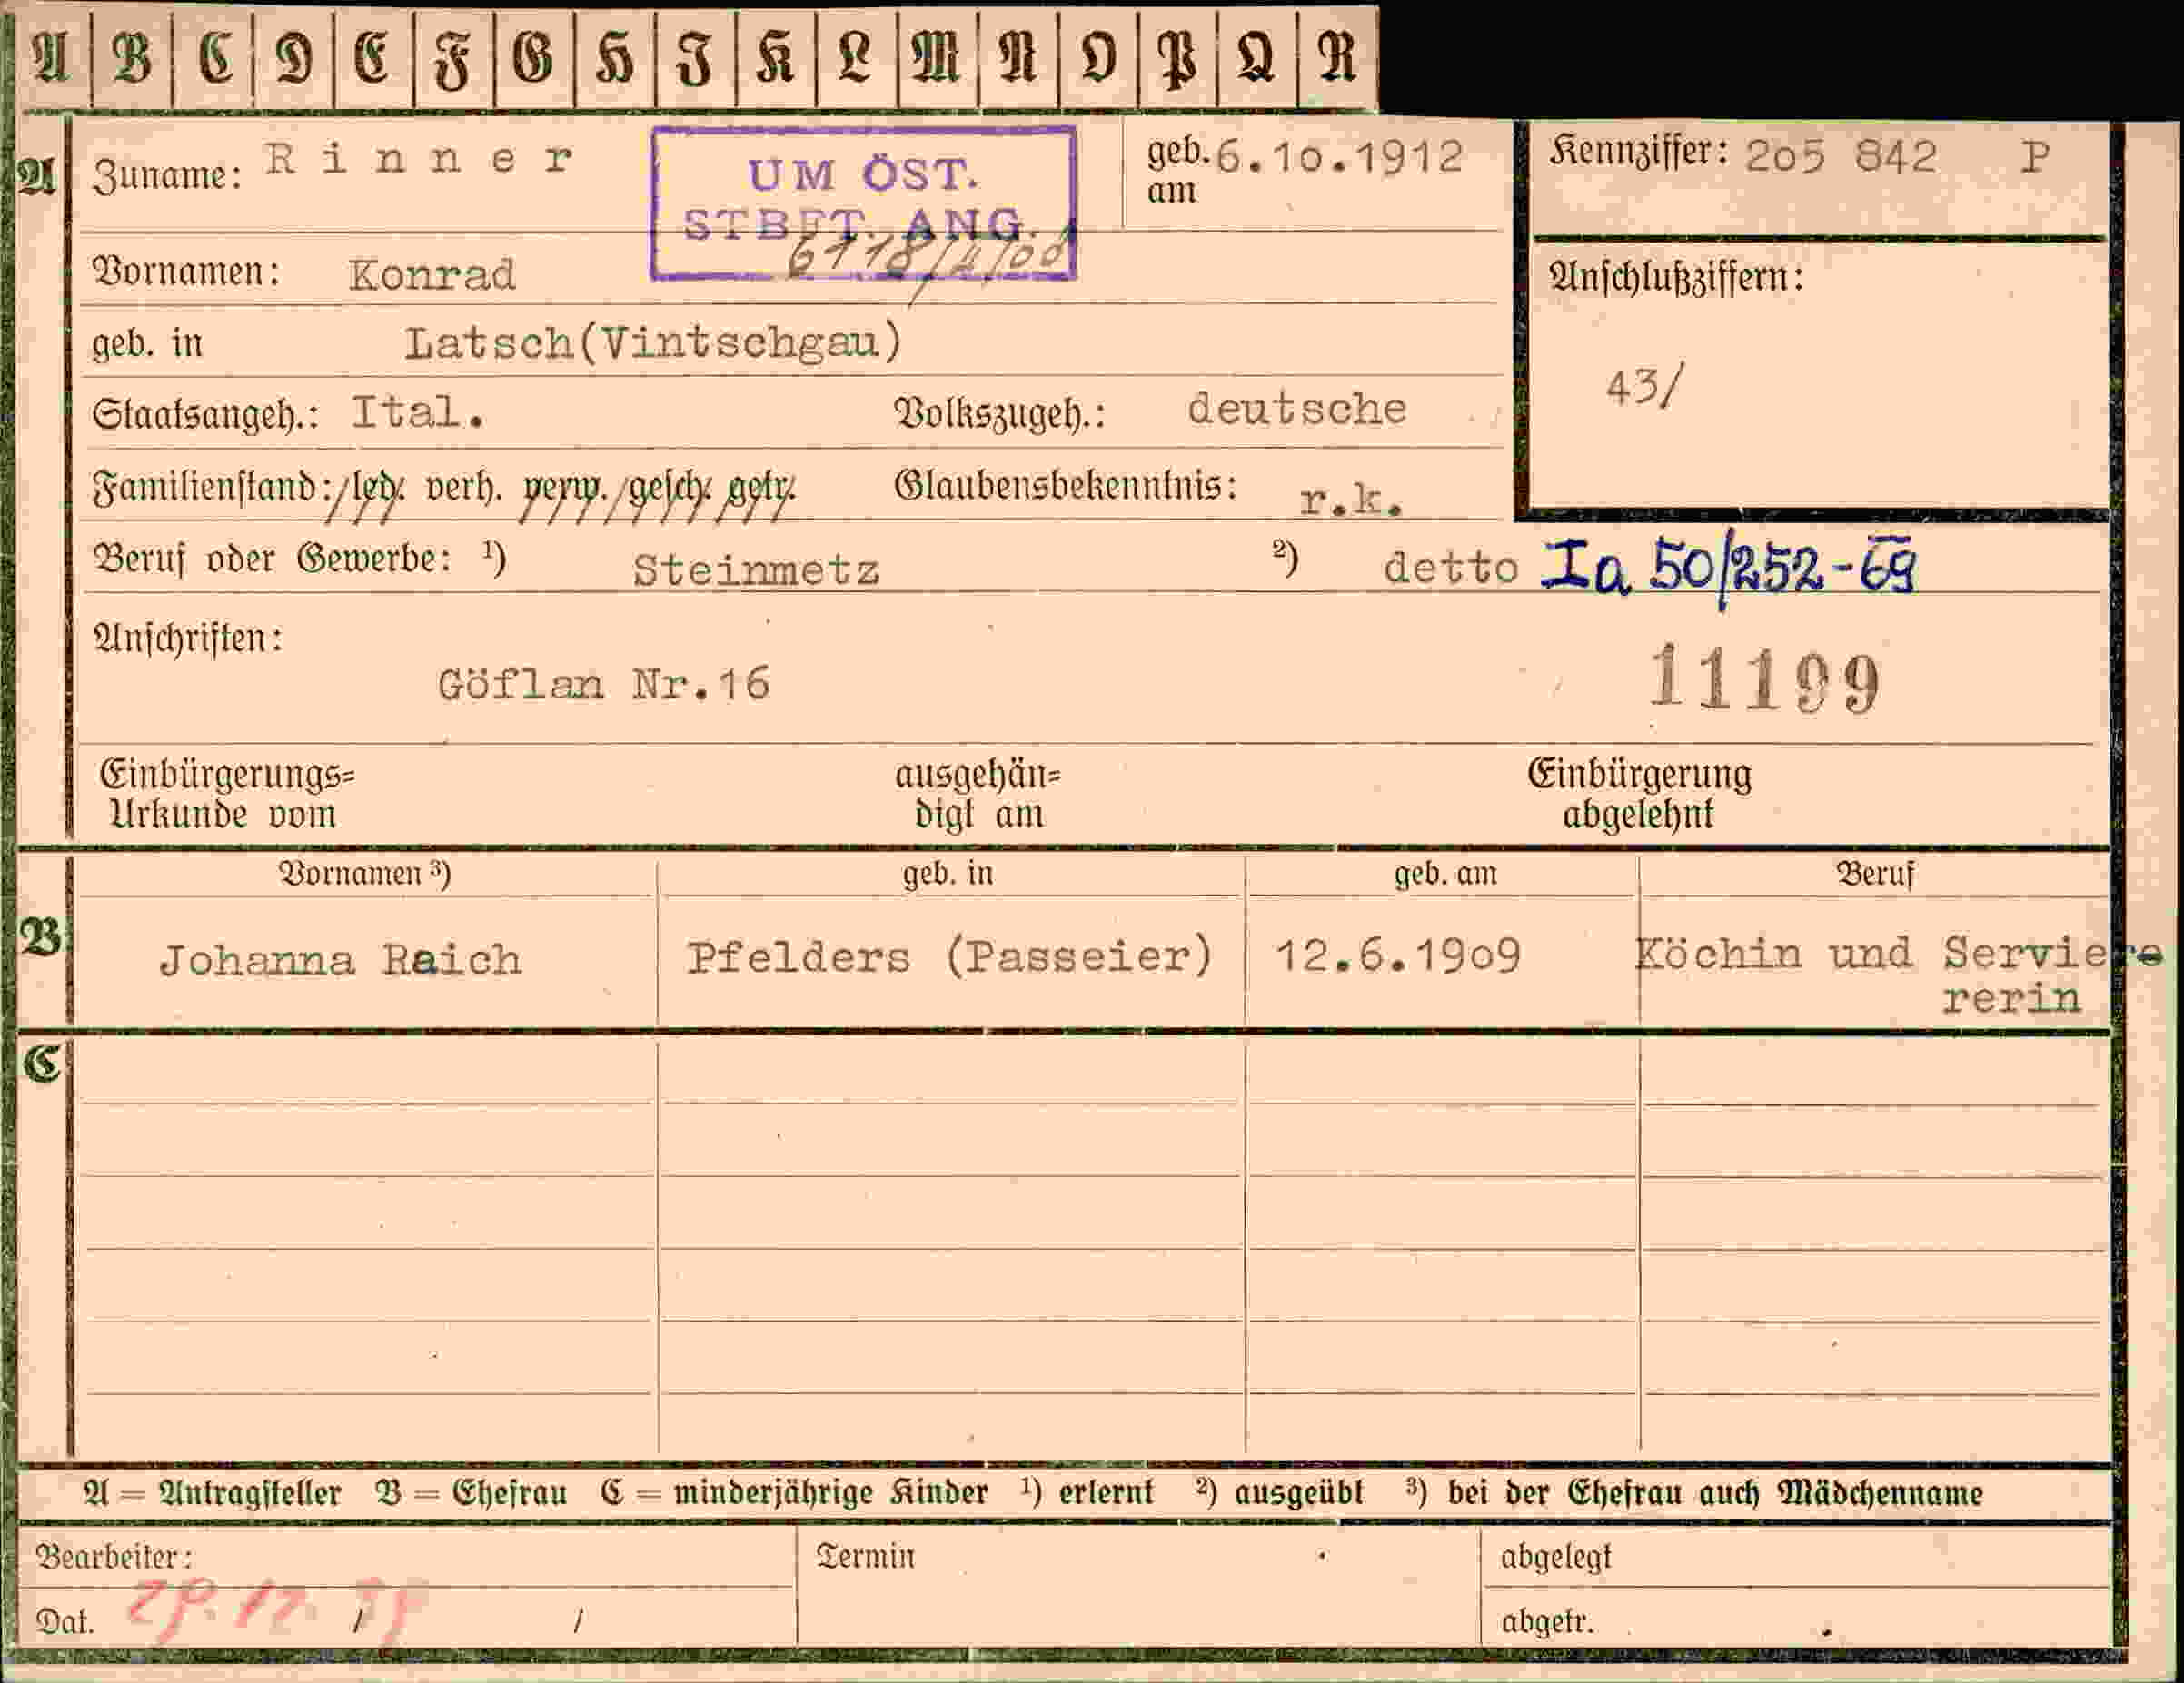Click the handwritten number on the purple stamp
Viewport: 2184px width, 1683px height.
[930, 258]
